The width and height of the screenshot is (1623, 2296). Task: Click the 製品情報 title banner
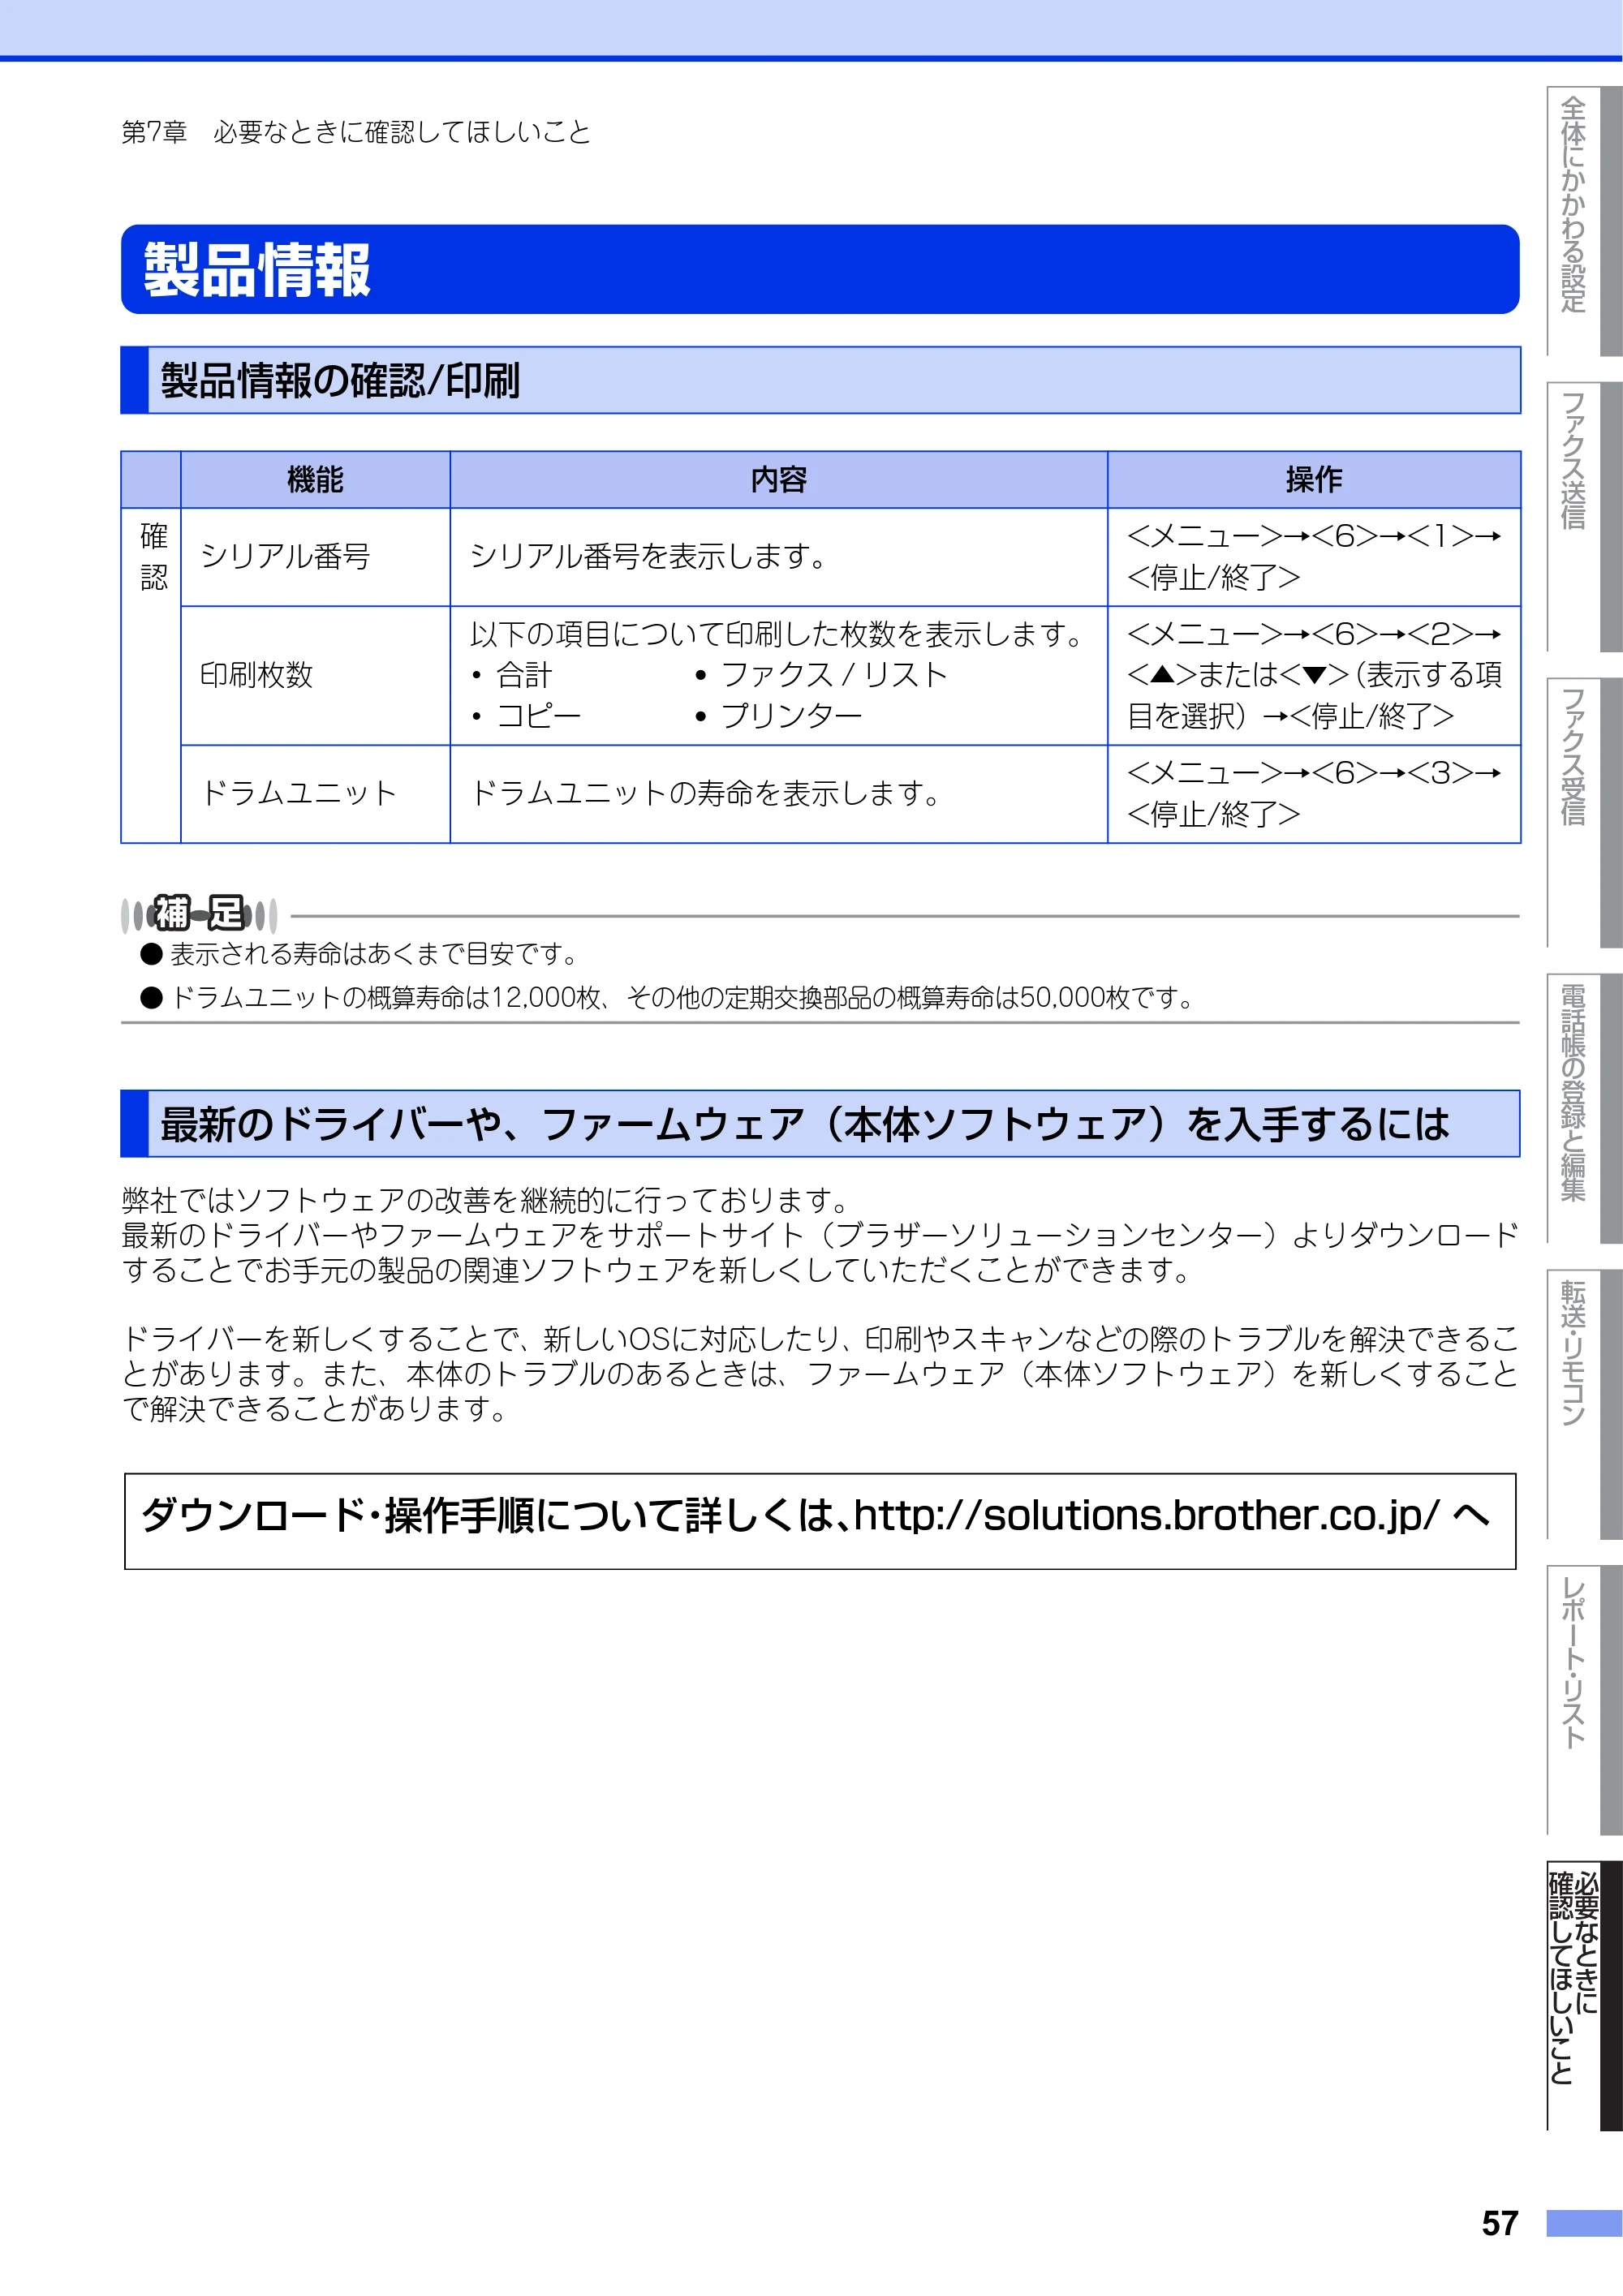(x=820, y=269)
